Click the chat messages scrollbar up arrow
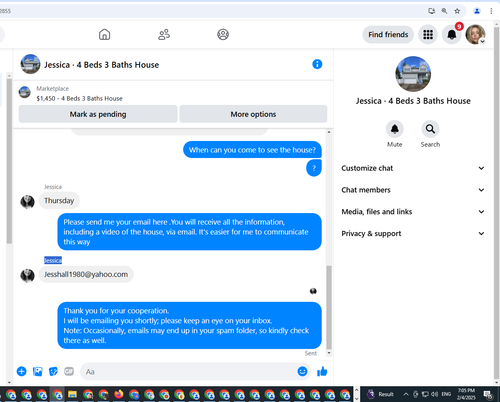The image size is (500, 402). click(x=329, y=132)
